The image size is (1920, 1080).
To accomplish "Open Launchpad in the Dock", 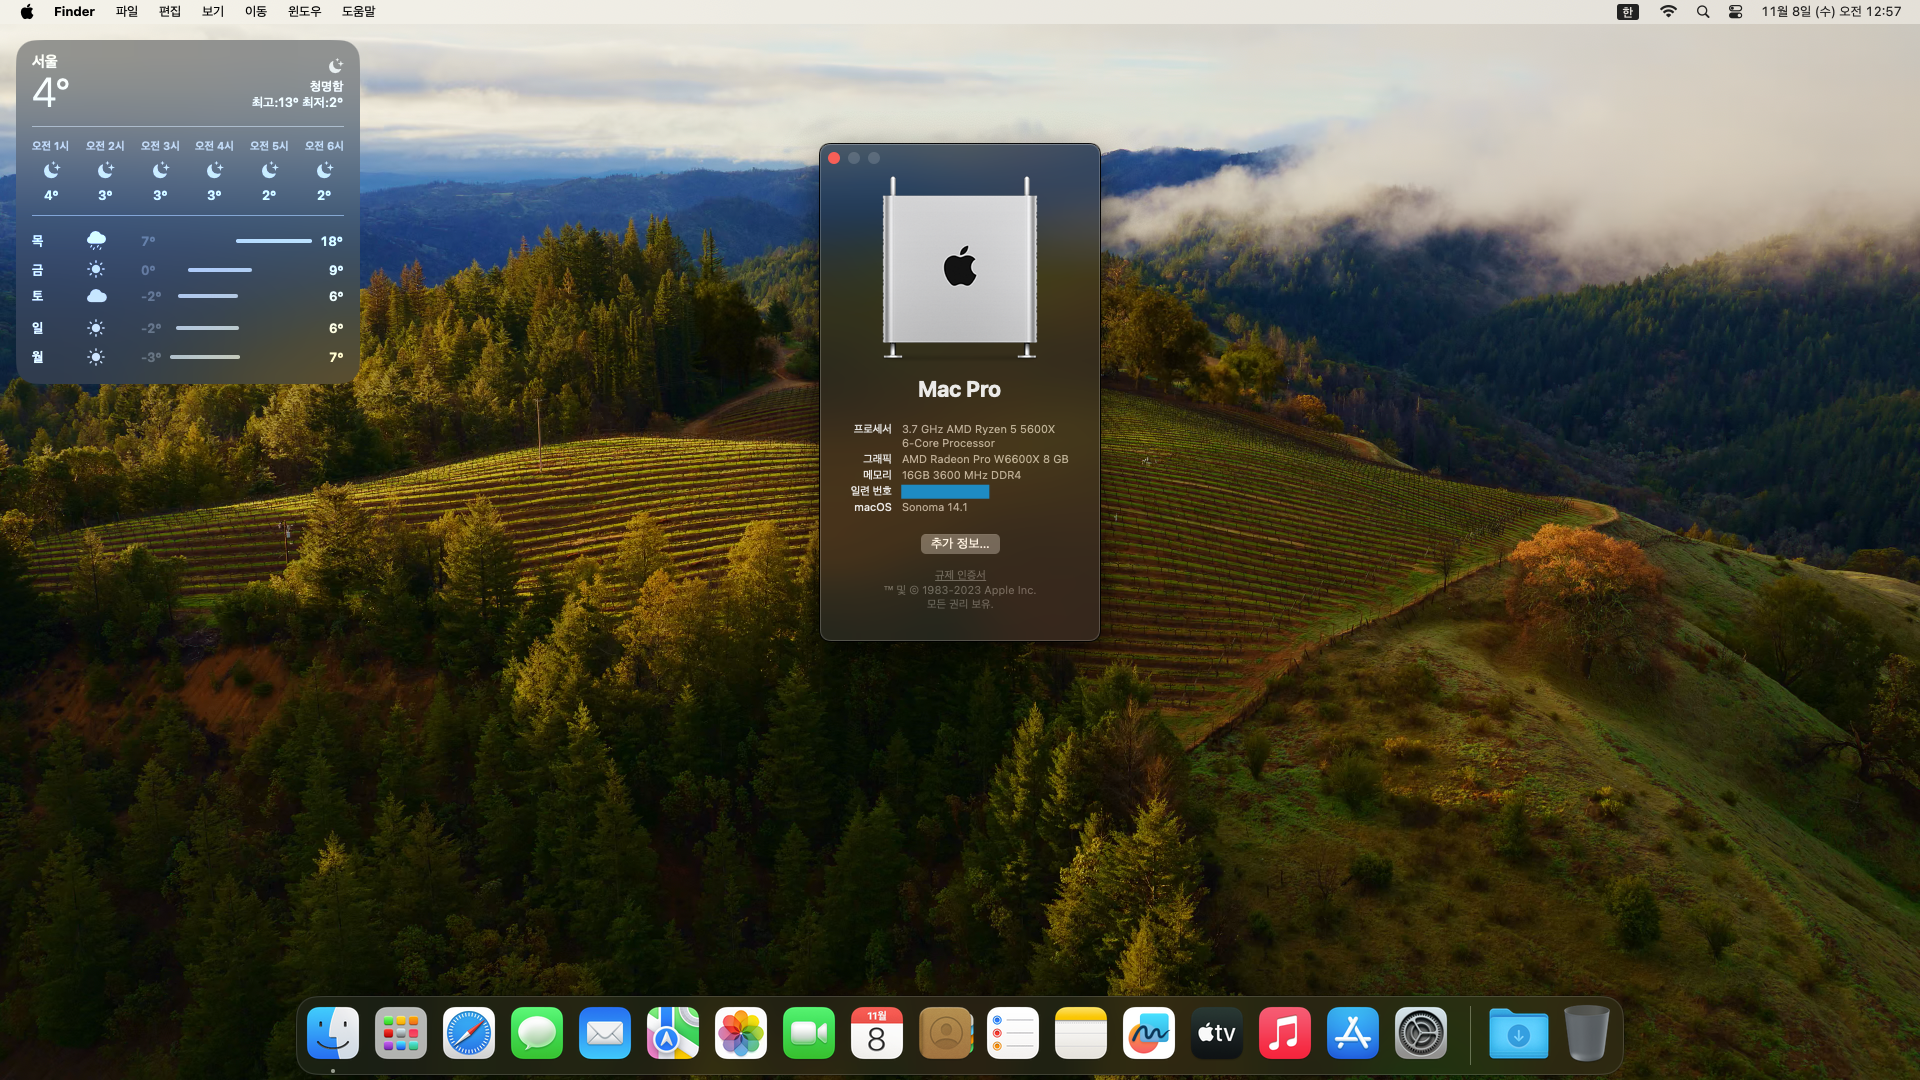I will 401,1033.
